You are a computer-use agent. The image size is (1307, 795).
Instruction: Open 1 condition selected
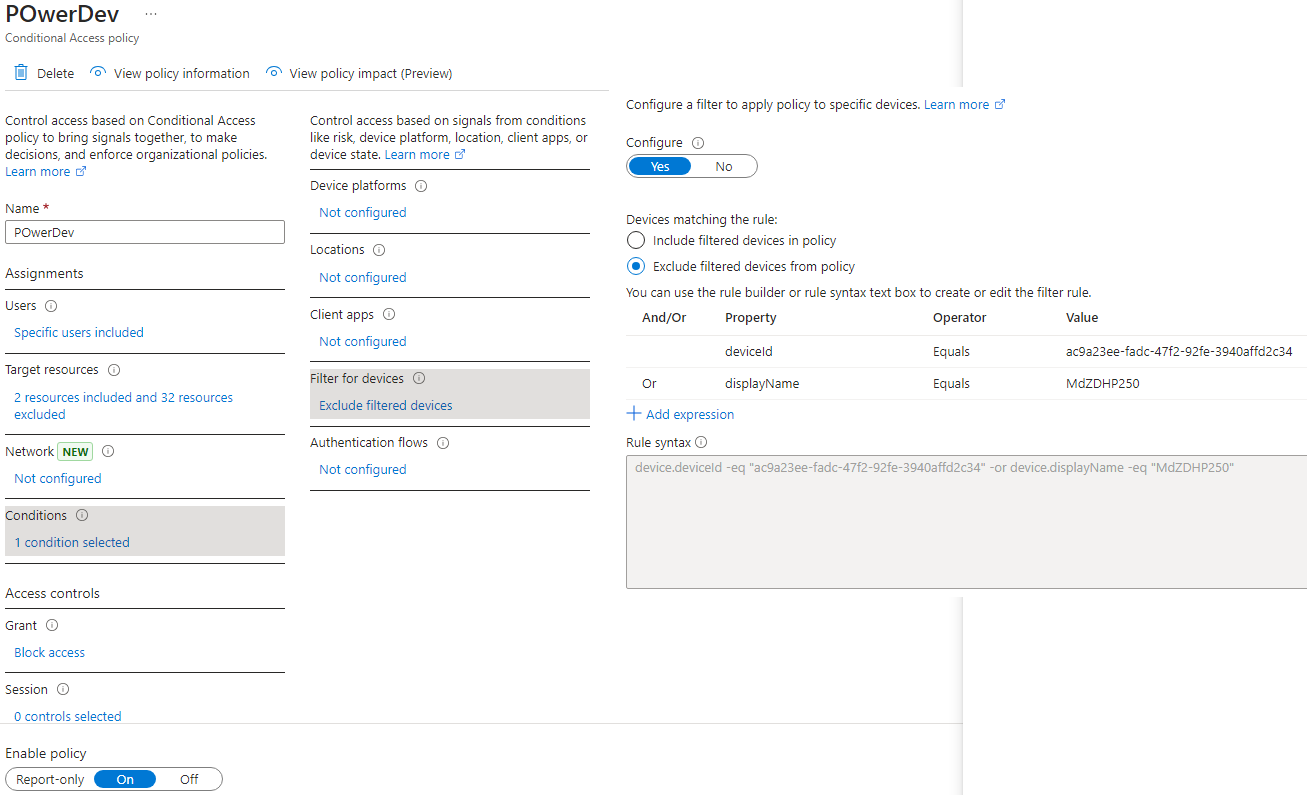[x=72, y=543]
